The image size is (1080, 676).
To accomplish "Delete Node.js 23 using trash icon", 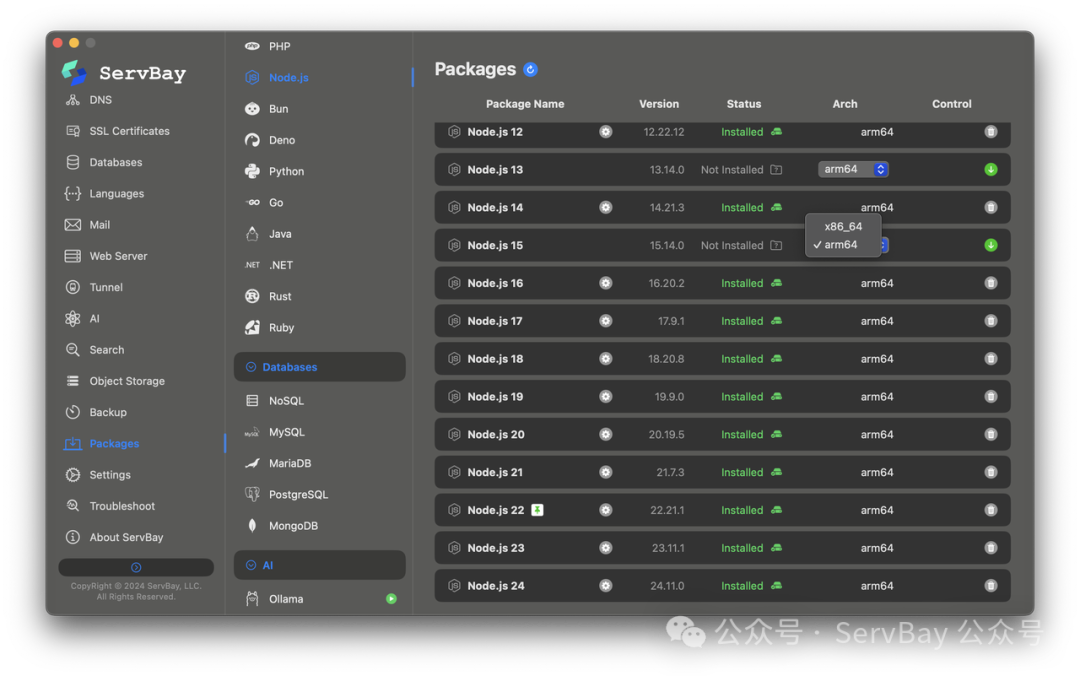I will click(x=990, y=548).
